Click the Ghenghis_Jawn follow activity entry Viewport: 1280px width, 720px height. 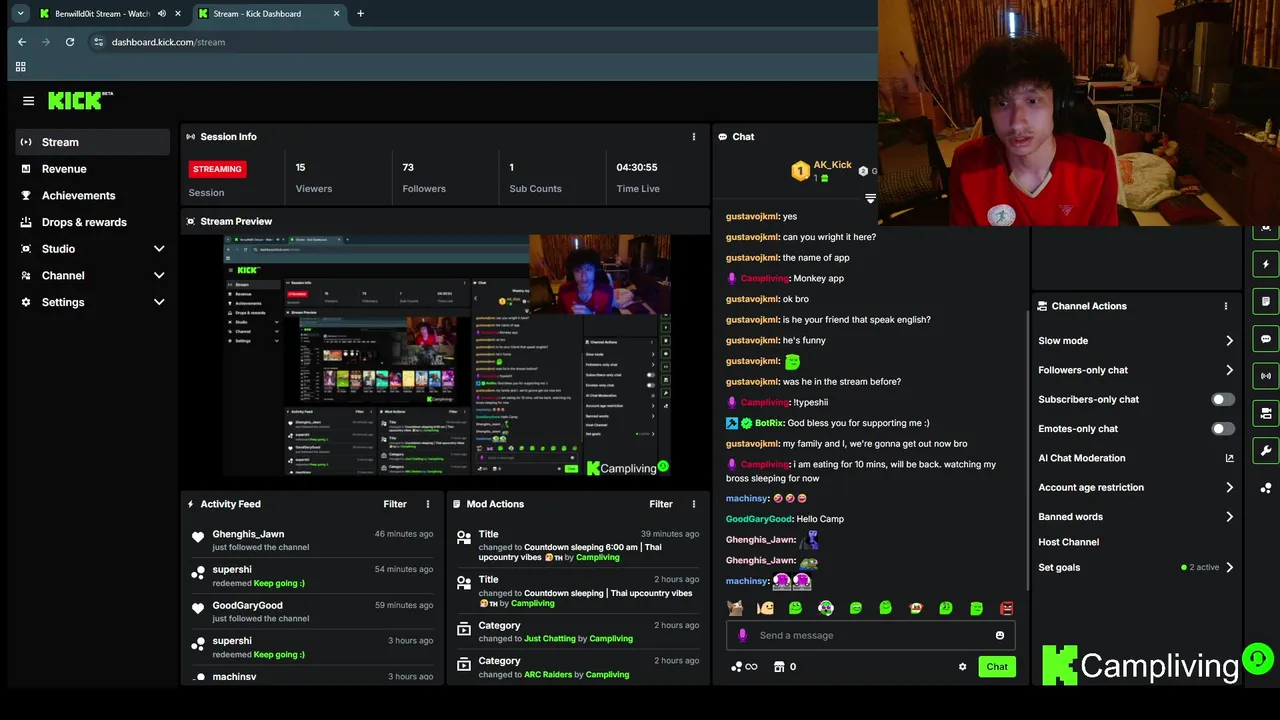tap(312, 540)
